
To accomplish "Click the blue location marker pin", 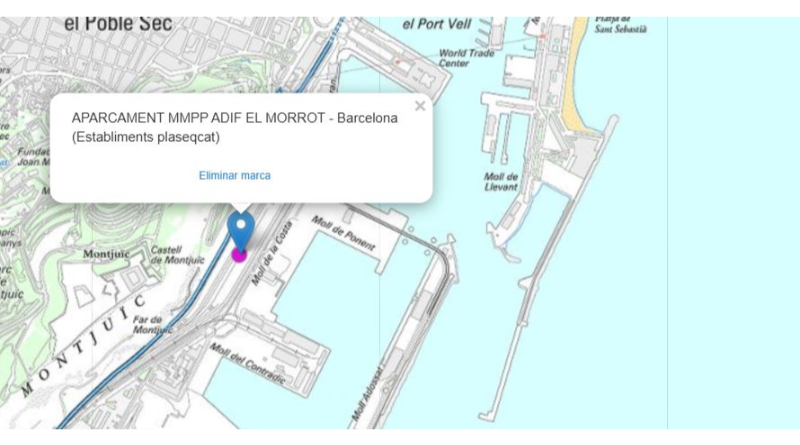I will pyautogui.click(x=240, y=229).
